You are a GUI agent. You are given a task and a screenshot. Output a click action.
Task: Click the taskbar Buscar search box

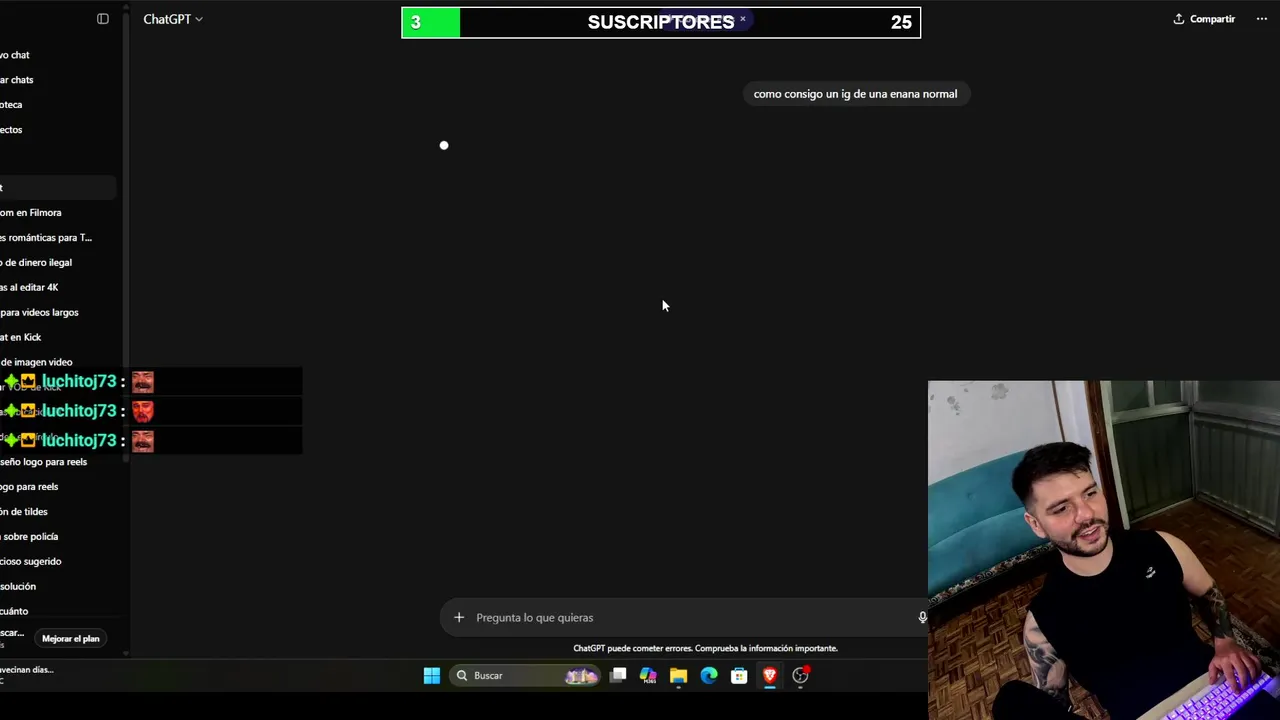(x=526, y=676)
